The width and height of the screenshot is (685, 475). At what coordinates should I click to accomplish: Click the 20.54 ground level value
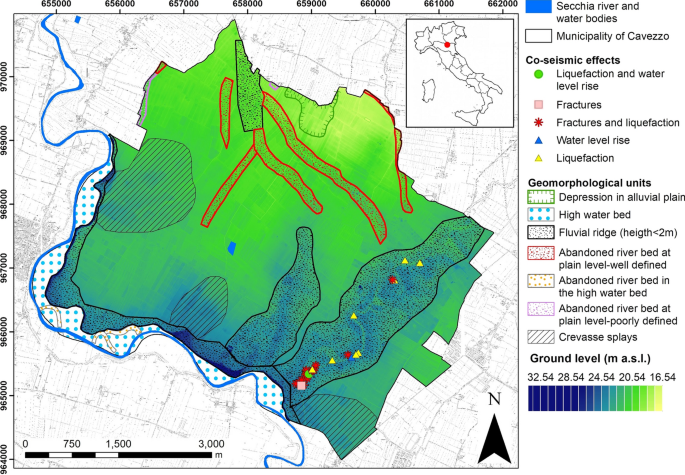pyautogui.click(x=631, y=377)
